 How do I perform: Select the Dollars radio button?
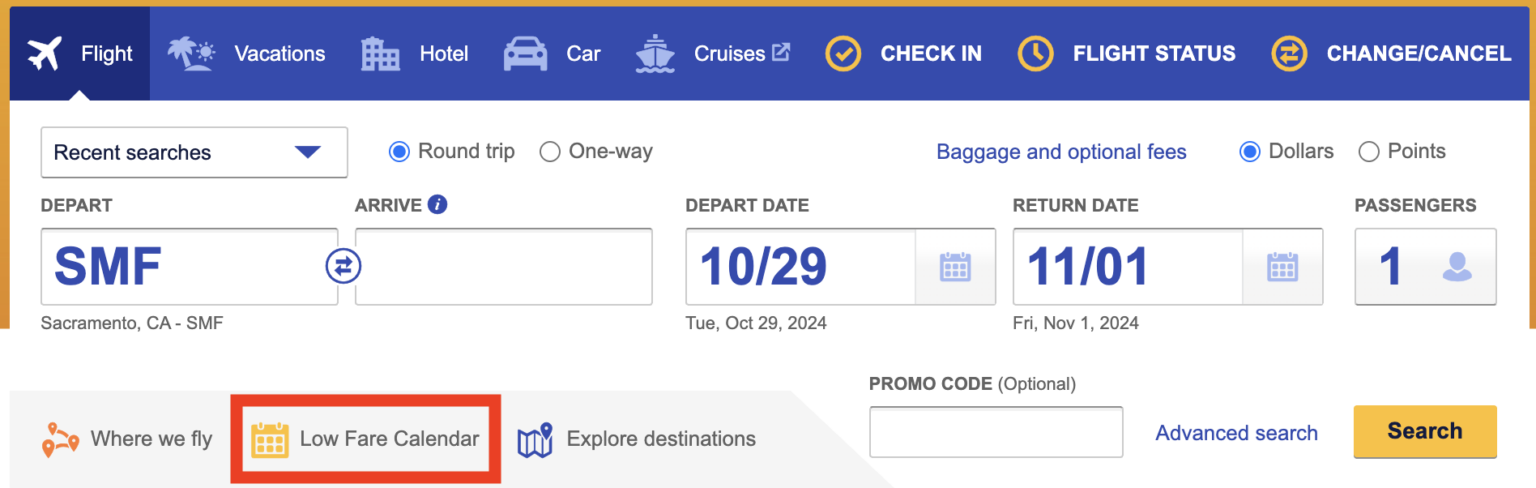1249,152
